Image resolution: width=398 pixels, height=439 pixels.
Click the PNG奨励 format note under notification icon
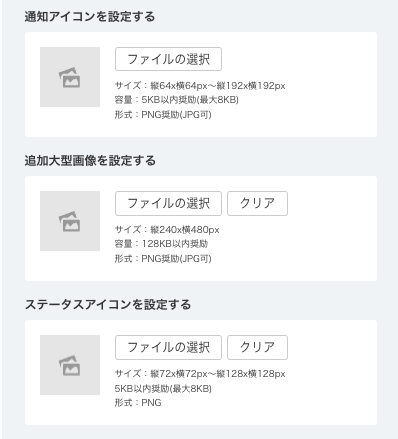pyautogui.click(x=163, y=114)
